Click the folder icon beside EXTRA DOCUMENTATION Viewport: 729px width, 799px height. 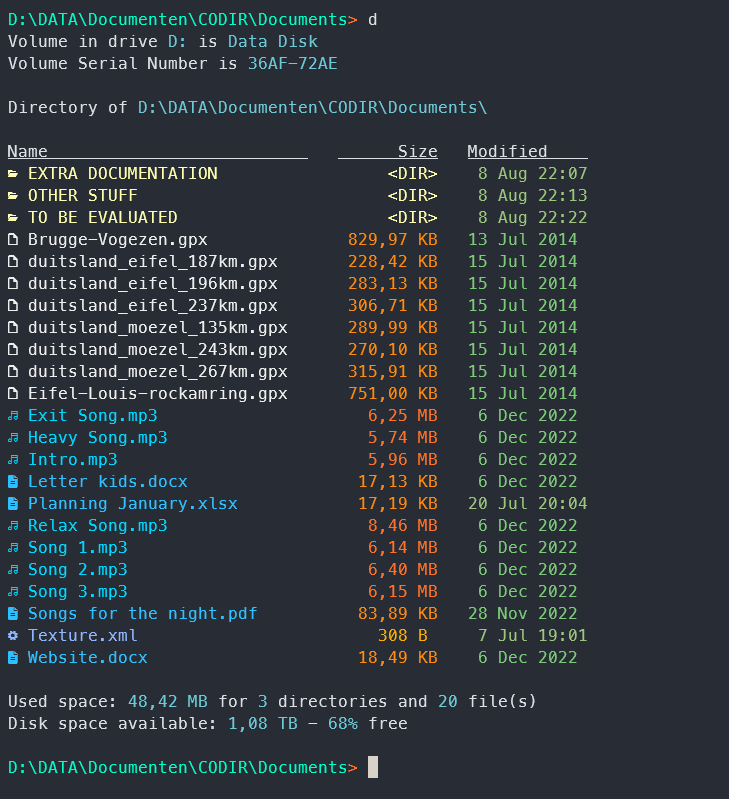(13, 174)
